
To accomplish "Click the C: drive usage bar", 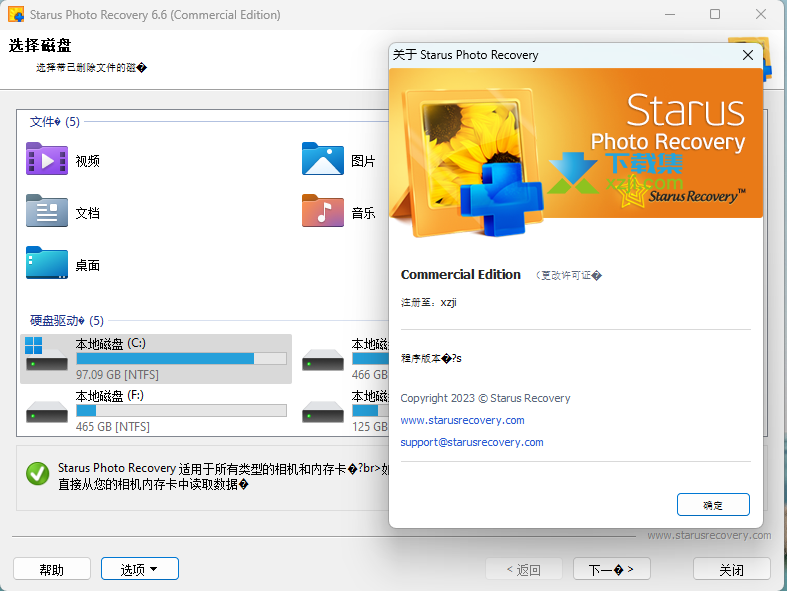I will click(x=181, y=359).
